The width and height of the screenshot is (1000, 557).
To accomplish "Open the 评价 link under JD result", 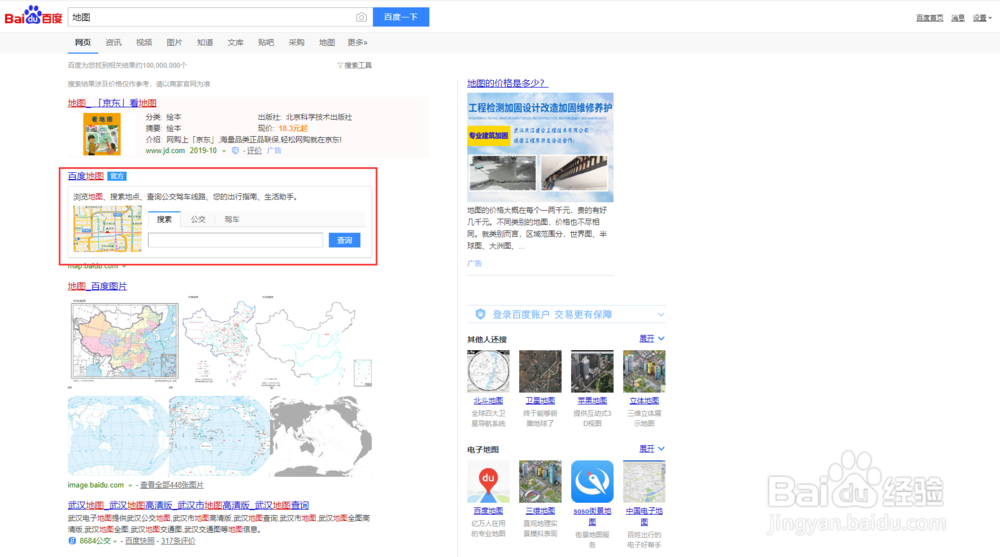I will [x=254, y=151].
